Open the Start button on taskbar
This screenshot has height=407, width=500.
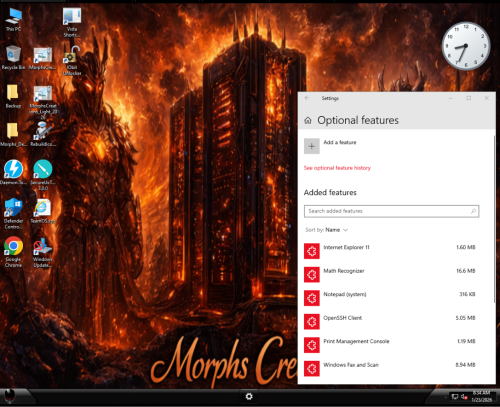[x=10, y=396]
